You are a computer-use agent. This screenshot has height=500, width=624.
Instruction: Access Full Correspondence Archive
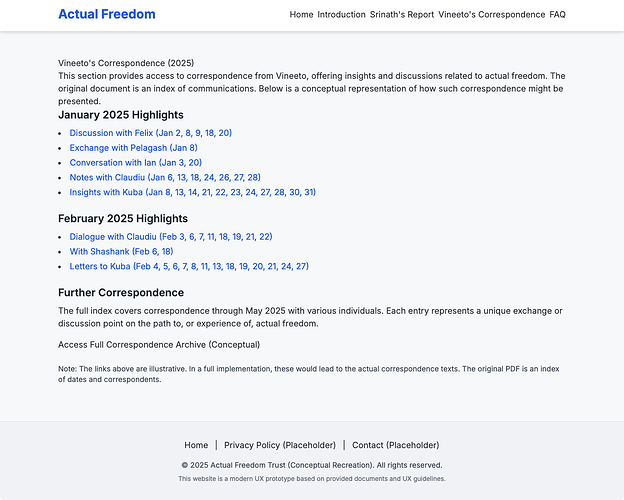(159, 345)
